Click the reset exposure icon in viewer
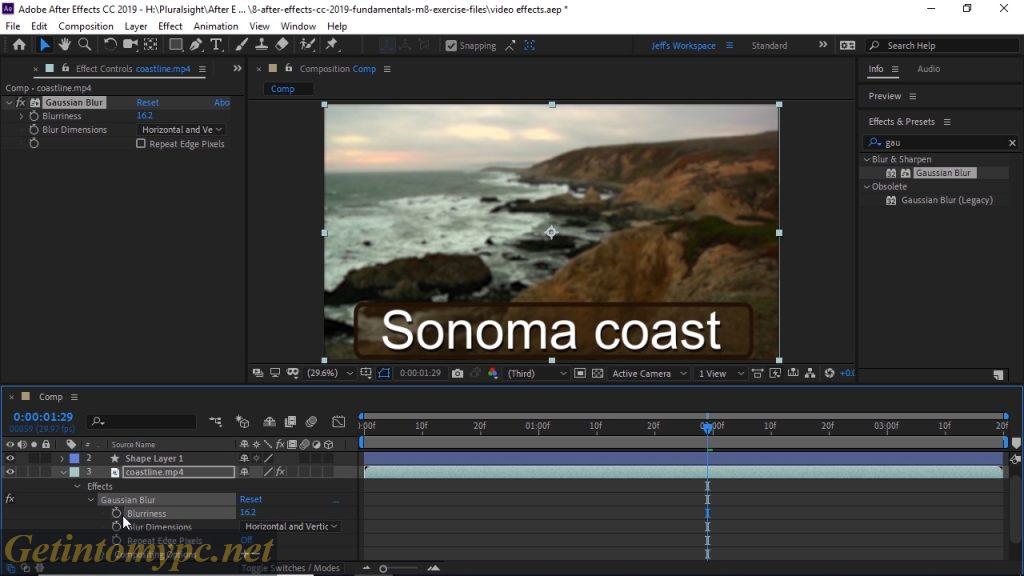Screen dimensions: 1024x576 pyautogui.click(x=829, y=374)
